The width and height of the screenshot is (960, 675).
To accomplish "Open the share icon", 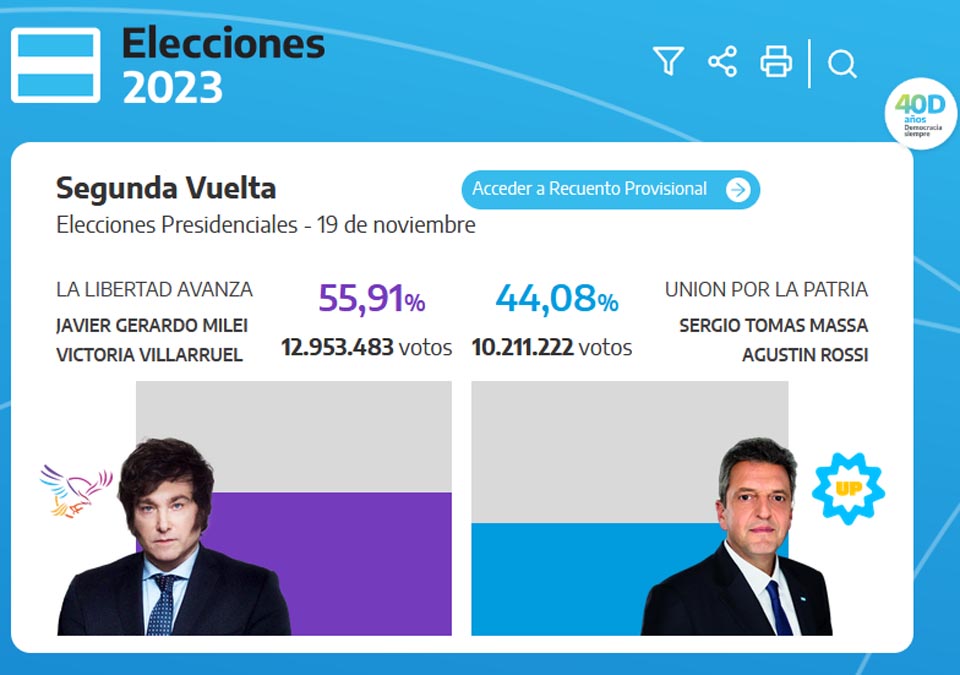I will (722, 62).
